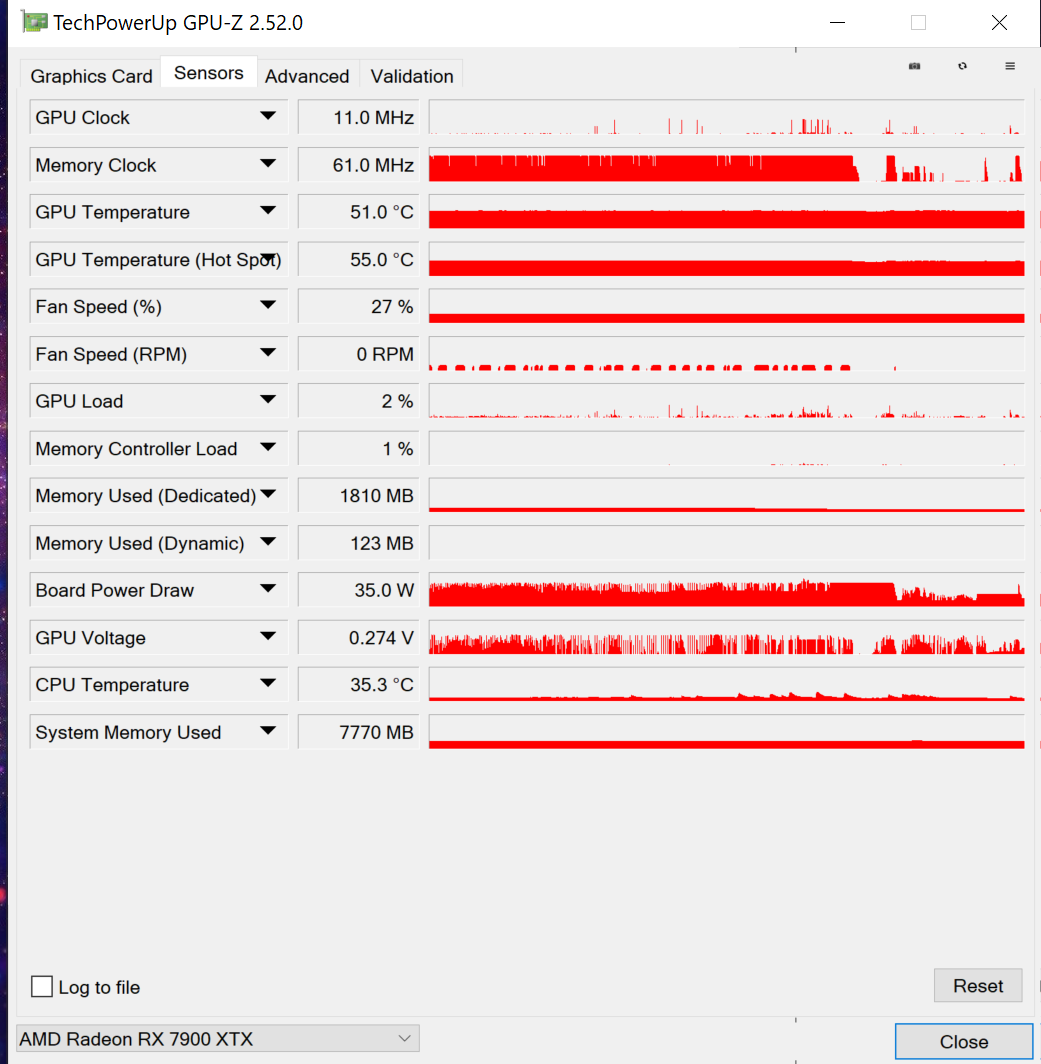
Task: Open the AMD Radeon RX 7900 XTX selector
Action: (x=217, y=1038)
